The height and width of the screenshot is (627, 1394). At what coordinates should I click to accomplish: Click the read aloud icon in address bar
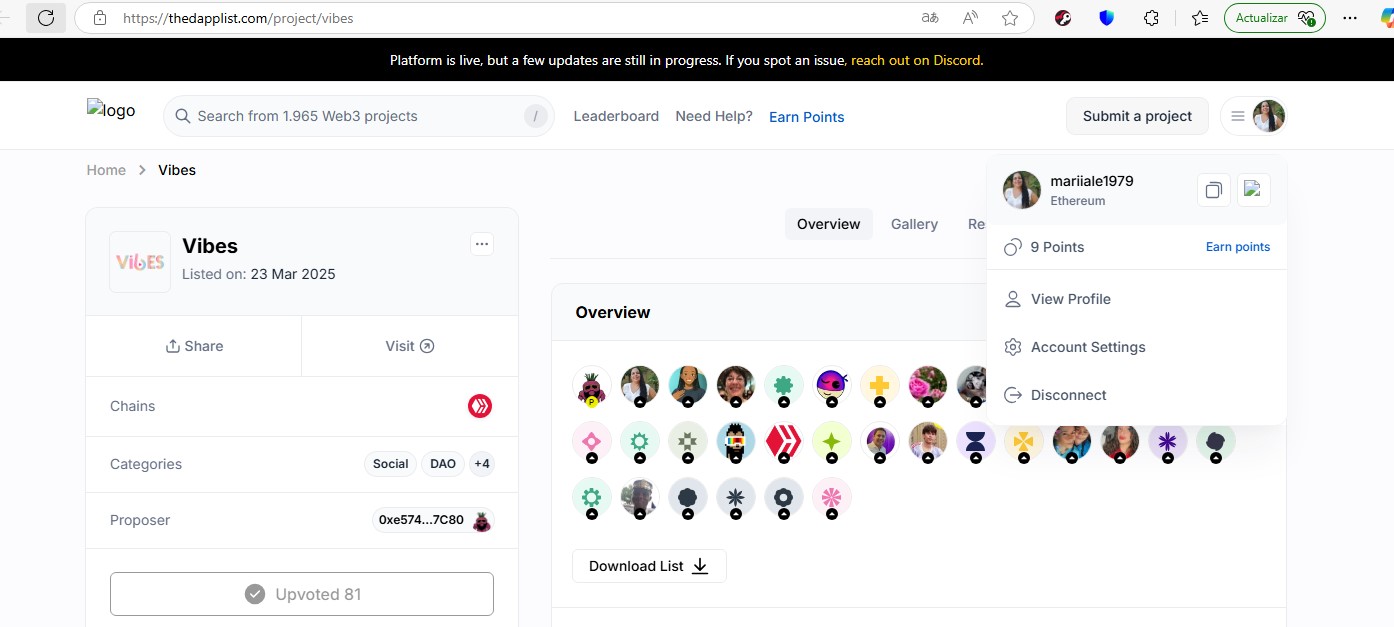click(x=970, y=18)
